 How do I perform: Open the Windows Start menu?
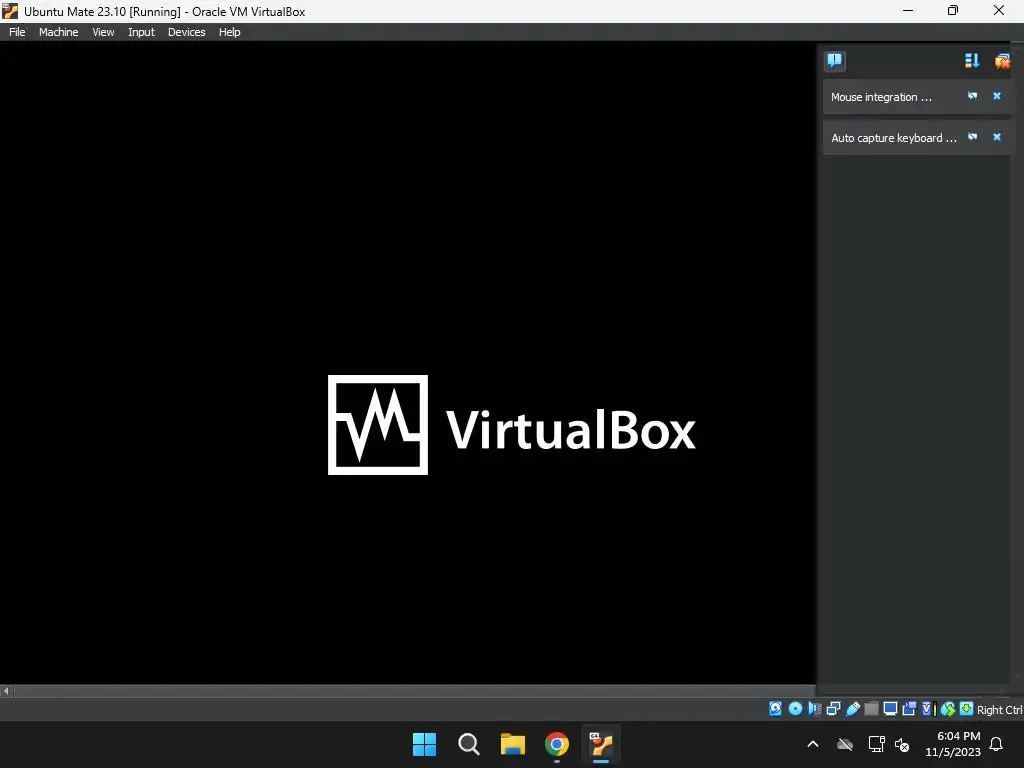(x=424, y=744)
